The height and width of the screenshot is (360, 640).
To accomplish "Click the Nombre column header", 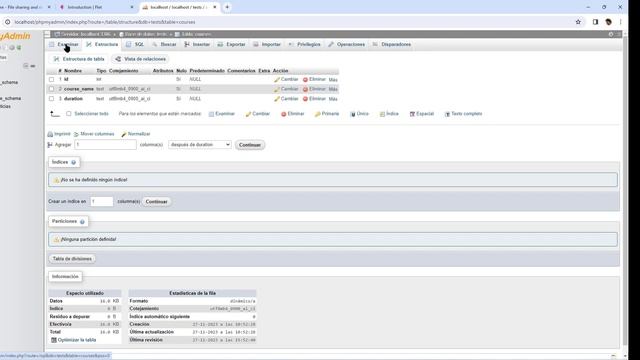I will pos(73,71).
